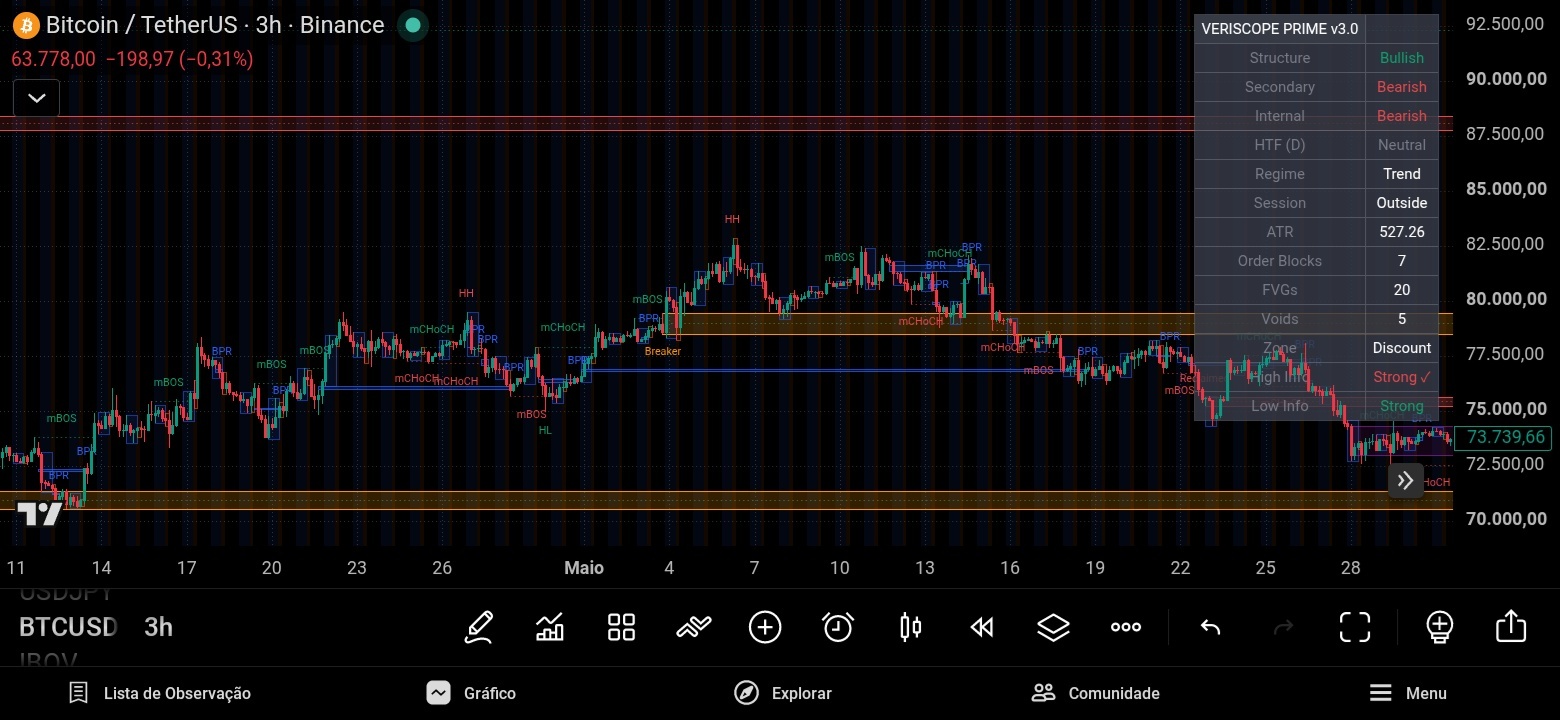Screen dimensions: 1560x720
Task: Toggle fullscreen chart mode
Action: pos(1355,627)
